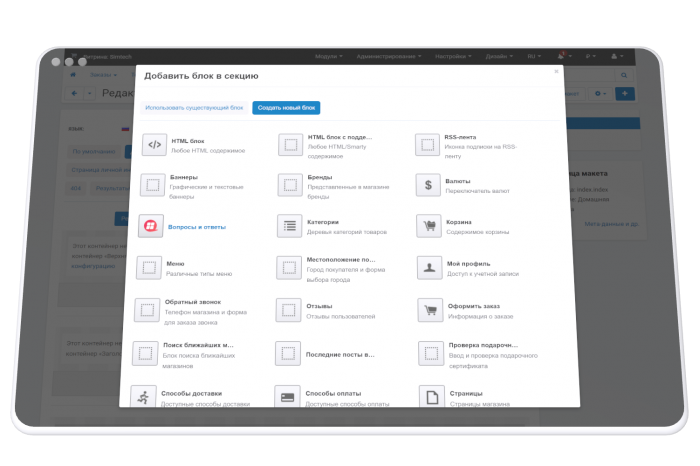Choose the HTML блок с подде... block icon
Viewport: 700px width, 466px height.
(291, 145)
